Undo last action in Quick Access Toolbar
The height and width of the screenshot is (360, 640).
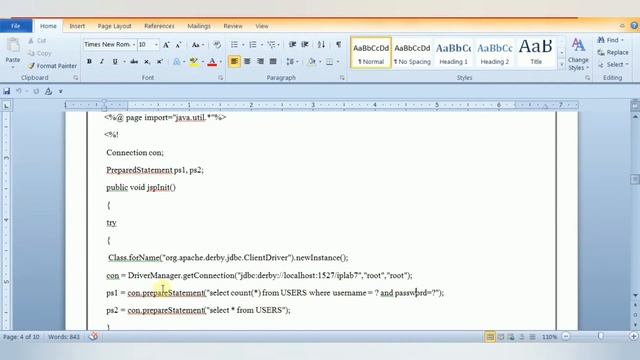pos(19,91)
